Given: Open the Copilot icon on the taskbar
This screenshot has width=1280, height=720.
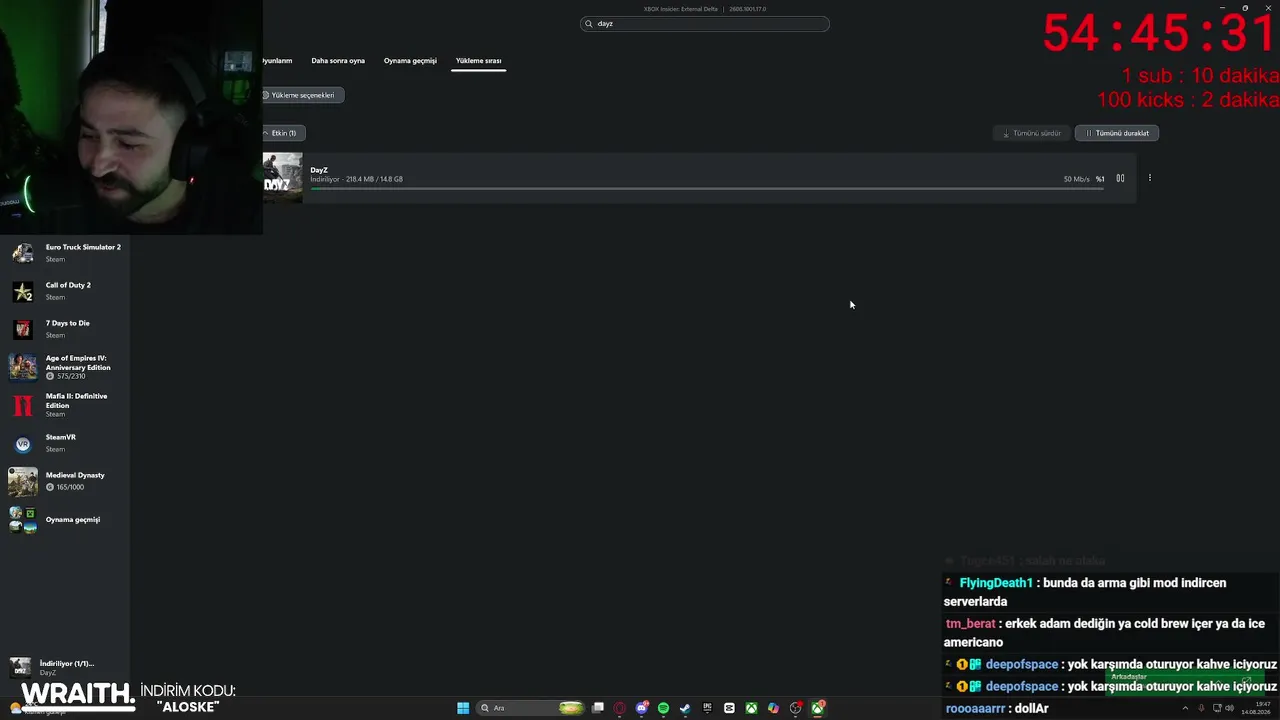Looking at the screenshot, I should click(x=773, y=708).
